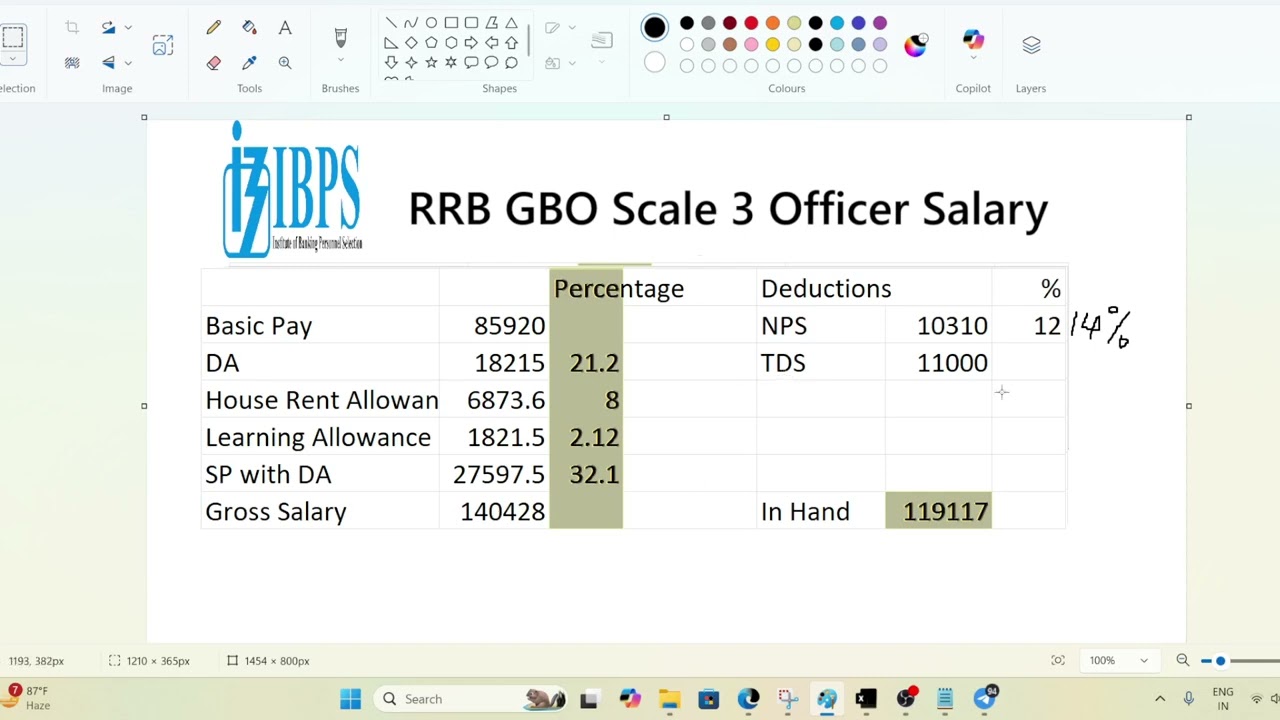
Task: Select the Colour 1 black swatch
Action: click(654, 28)
